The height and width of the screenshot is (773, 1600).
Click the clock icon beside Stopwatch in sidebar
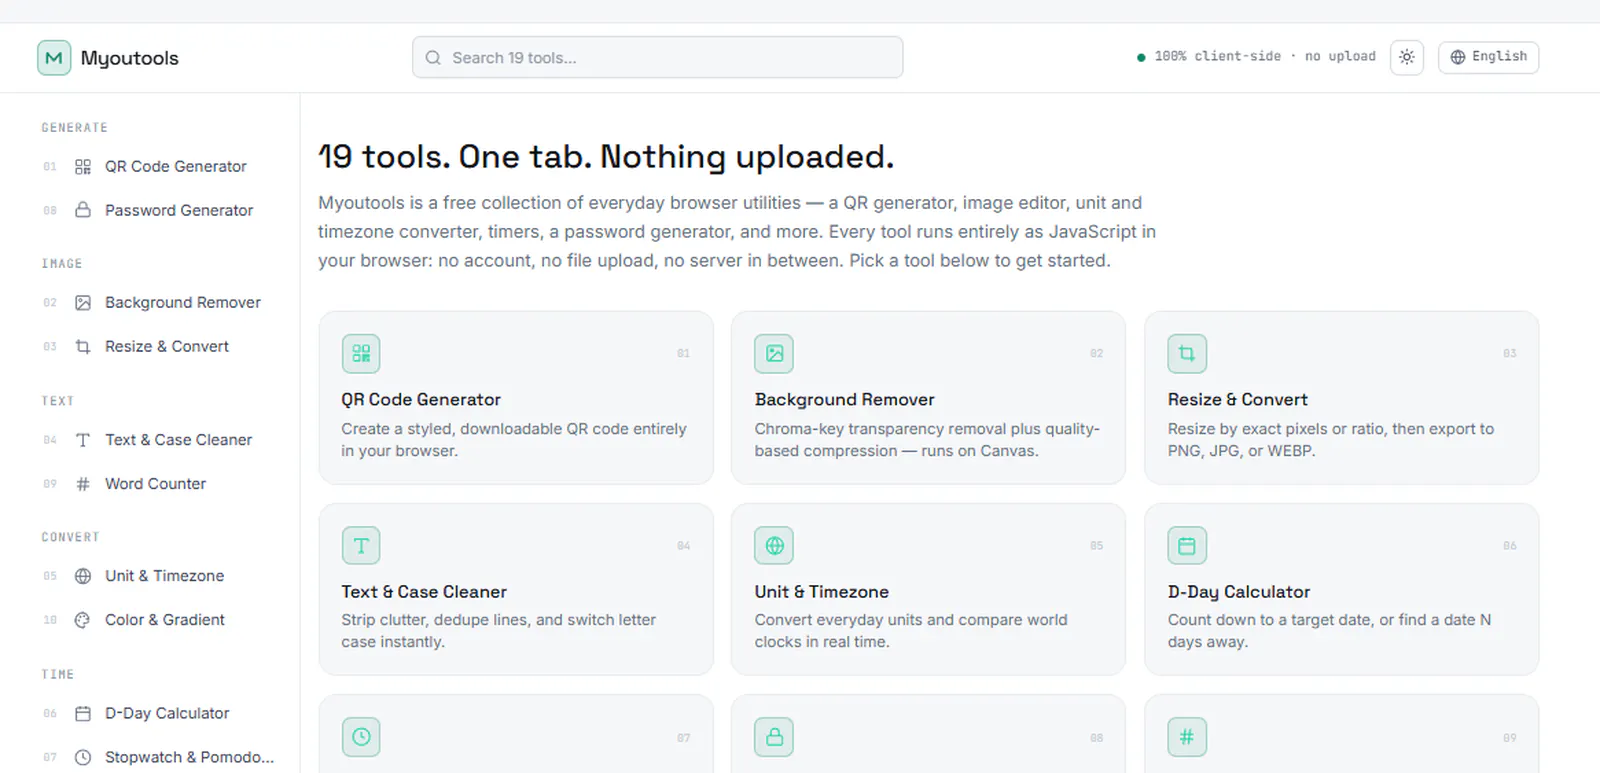[x=83, y=758]
